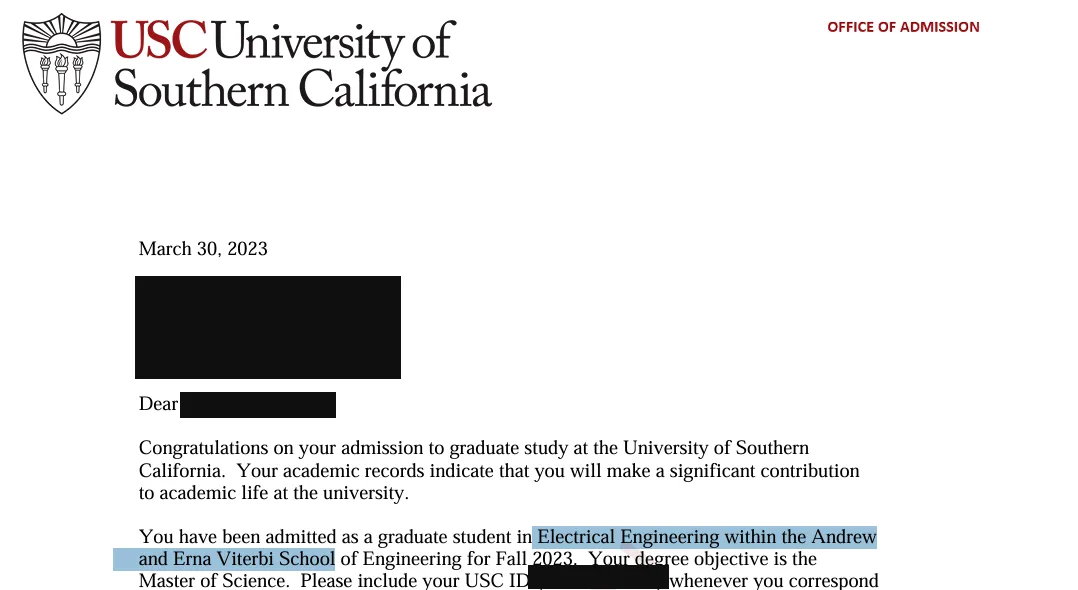Viewport: 1078px width, 590px height.
Task: Click the redacted name after Dear
Action: [x=258, y=405]
